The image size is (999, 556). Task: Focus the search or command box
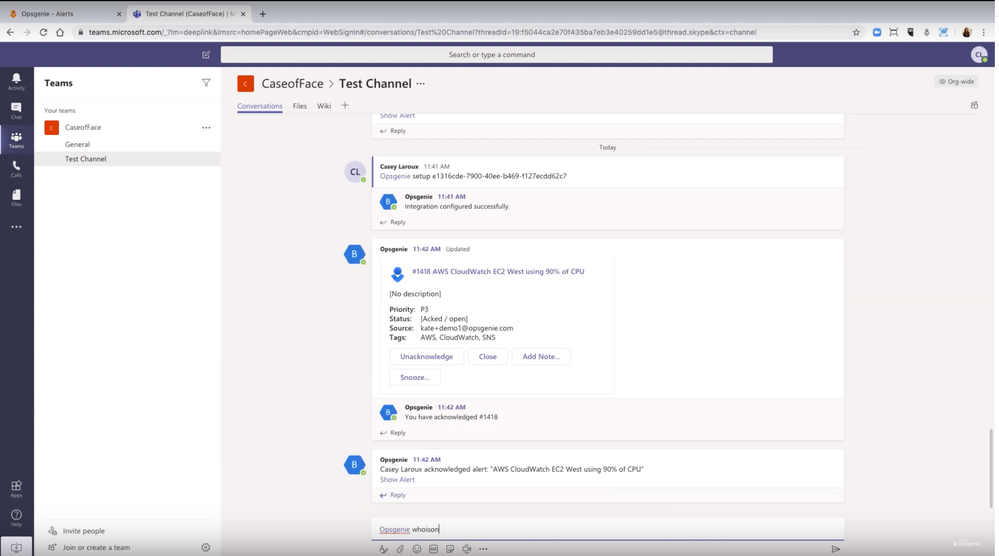(496, 55)
